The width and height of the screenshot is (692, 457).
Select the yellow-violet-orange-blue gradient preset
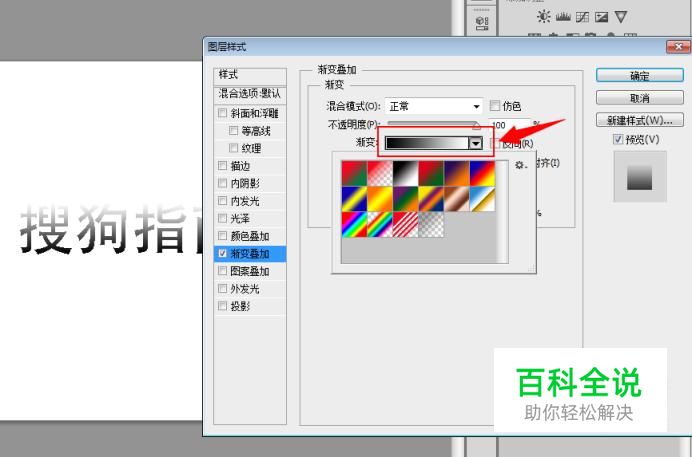(x=431, y=199)
